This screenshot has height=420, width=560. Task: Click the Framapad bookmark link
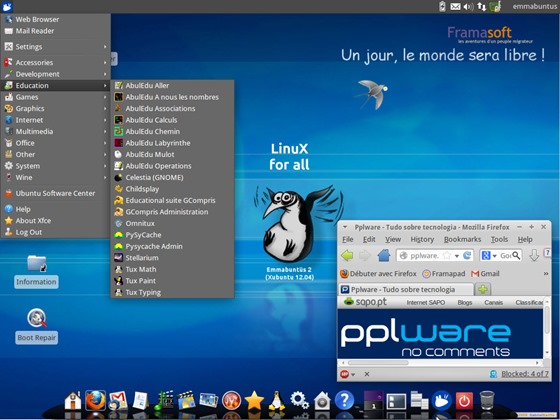click(444, 274)
